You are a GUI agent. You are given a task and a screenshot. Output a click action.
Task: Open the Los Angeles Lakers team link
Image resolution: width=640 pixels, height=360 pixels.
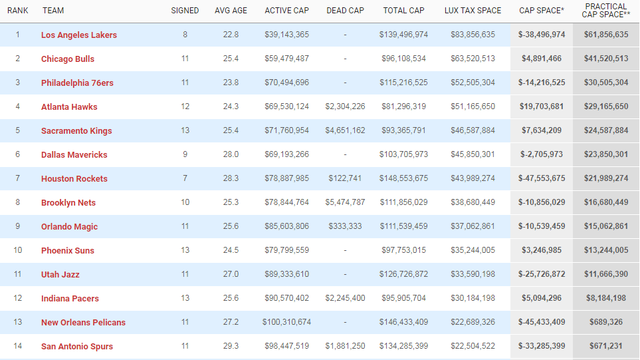(79, 35)
